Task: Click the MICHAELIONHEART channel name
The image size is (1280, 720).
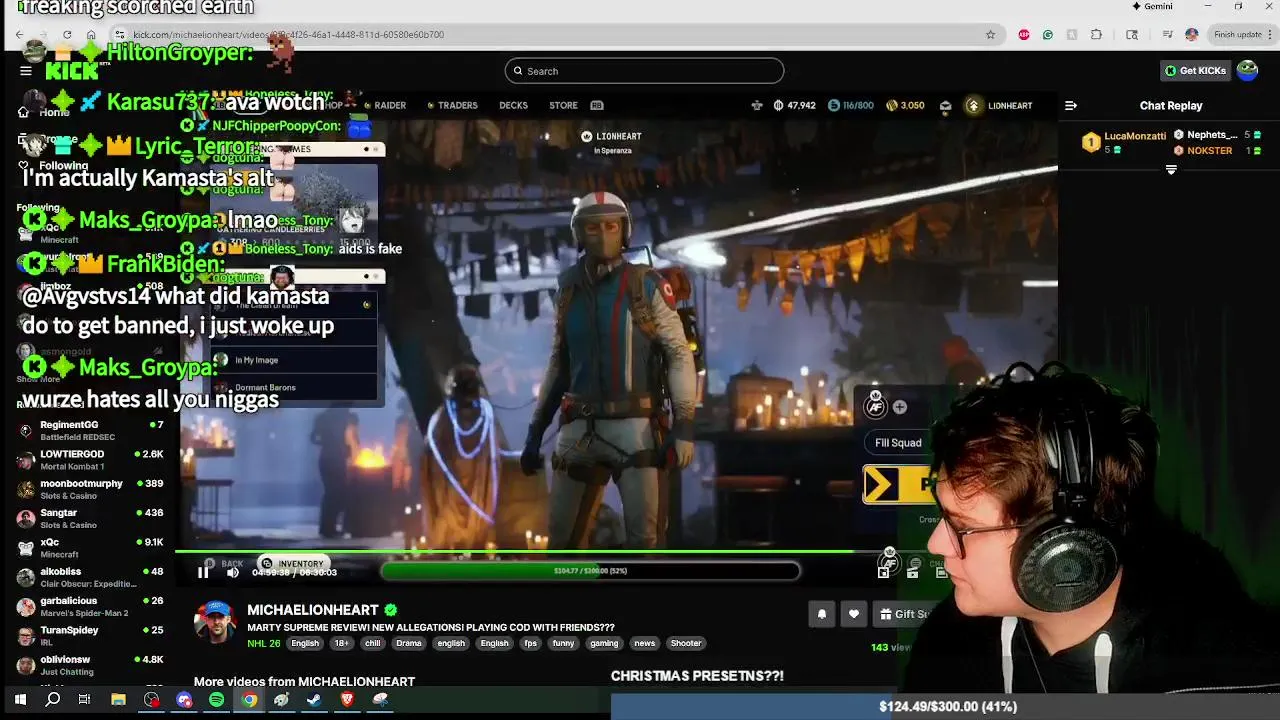Action: [313, 610]
